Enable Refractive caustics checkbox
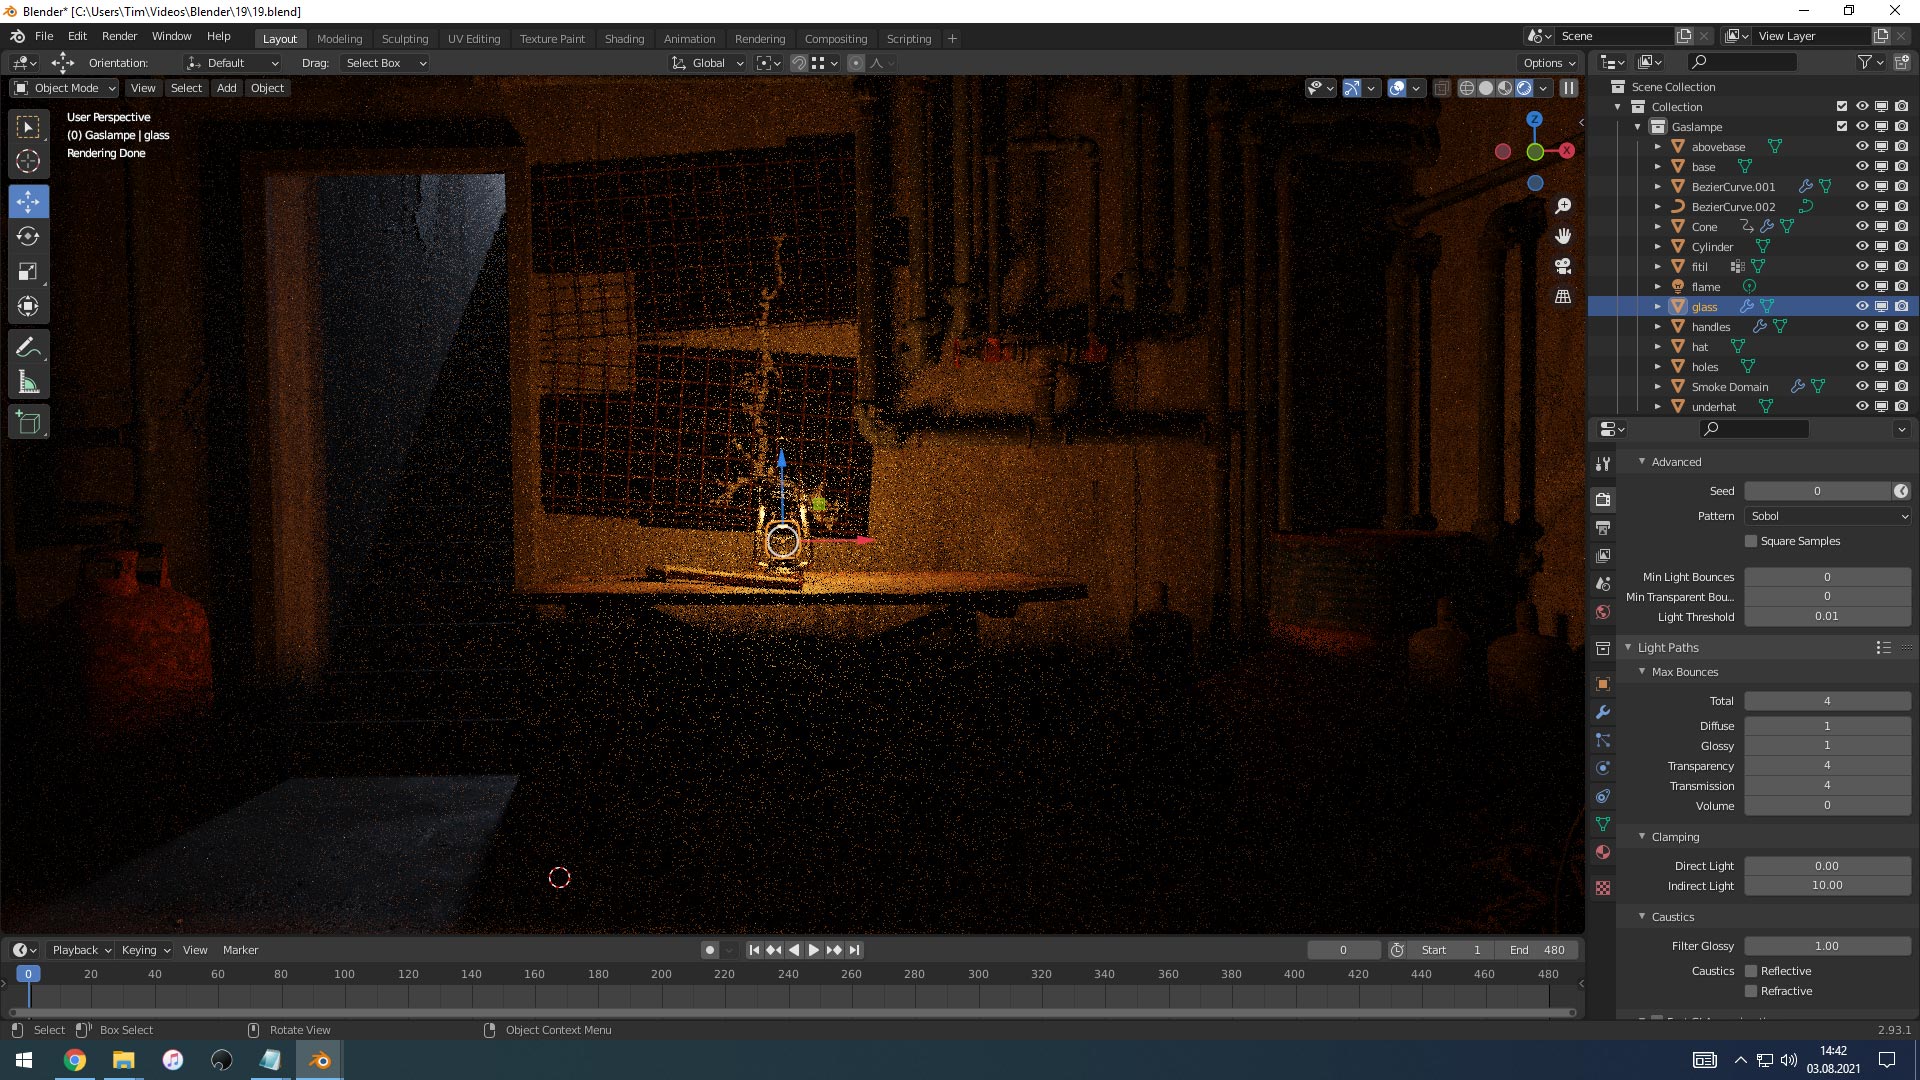Viewport: 1920px width, 1080px height. (x=1751, y=991)
